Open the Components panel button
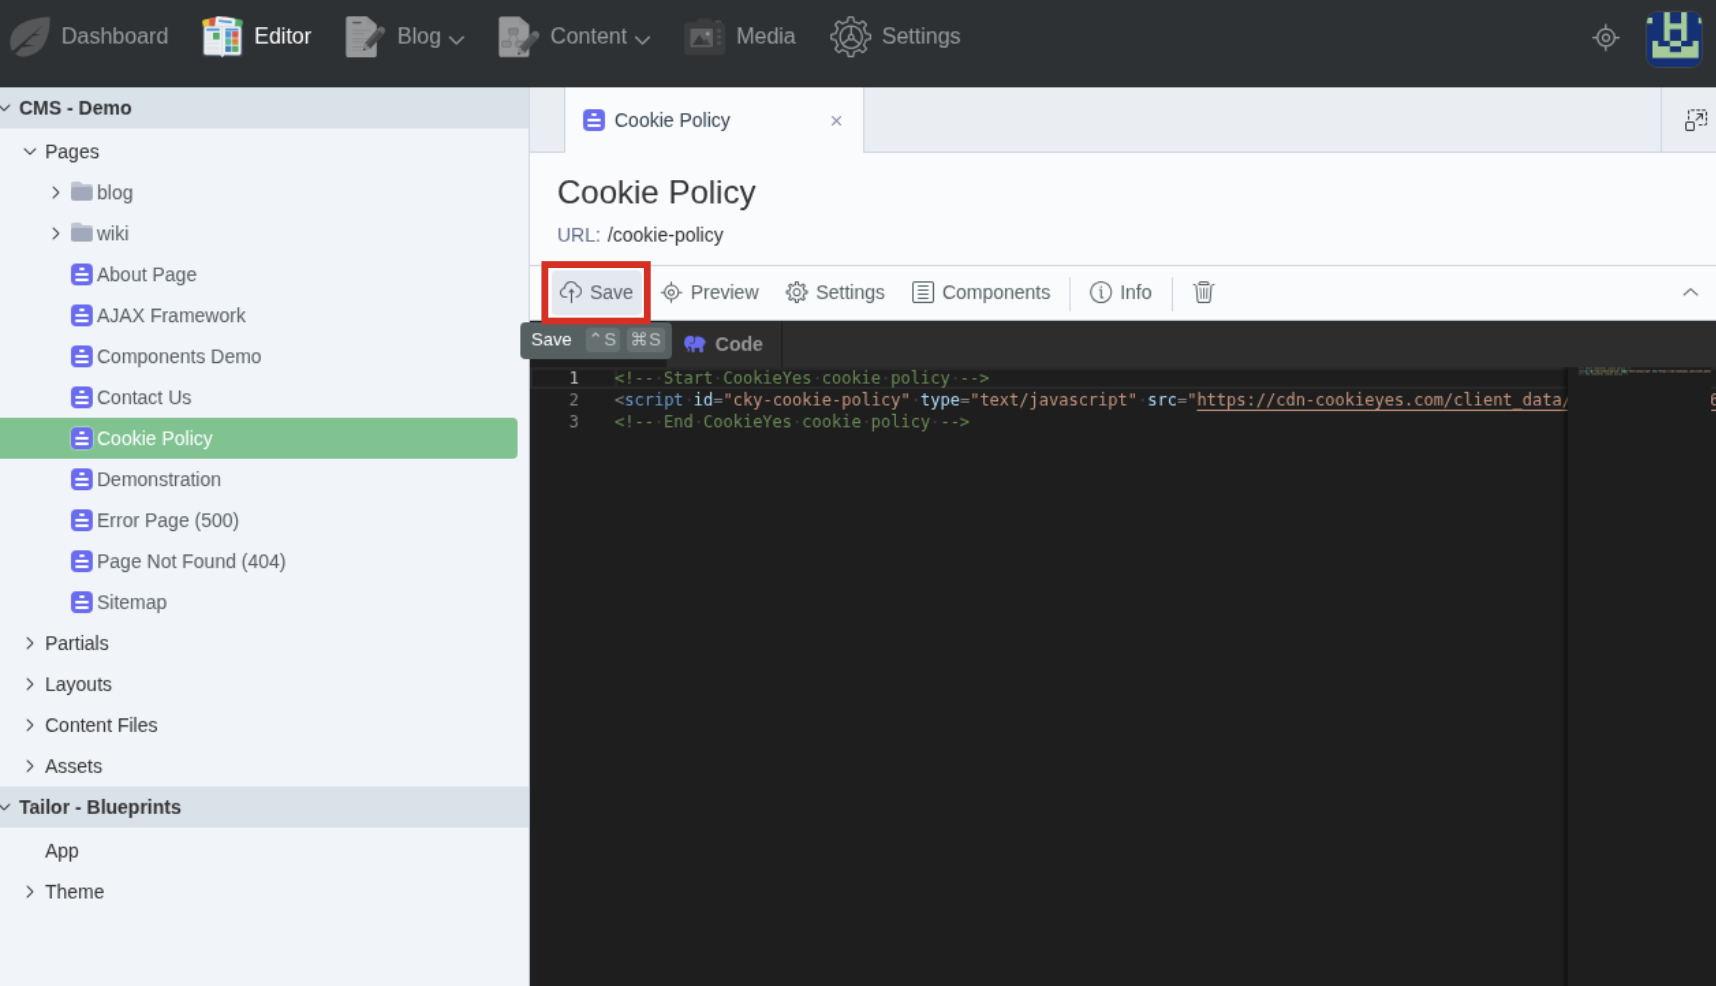1716x986 pixels. tap(981, 292)
